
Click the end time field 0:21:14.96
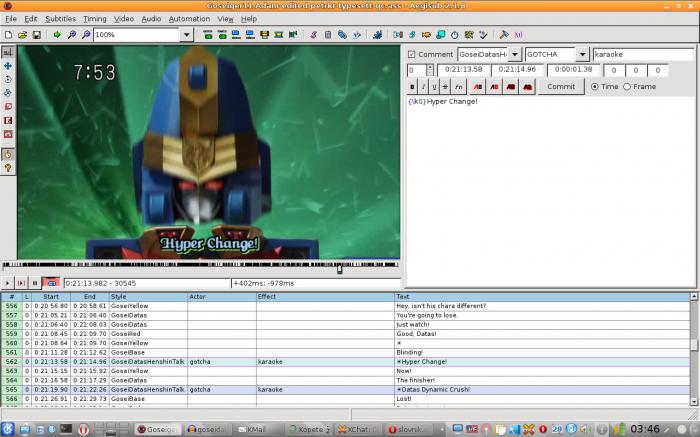coord(517,70)
